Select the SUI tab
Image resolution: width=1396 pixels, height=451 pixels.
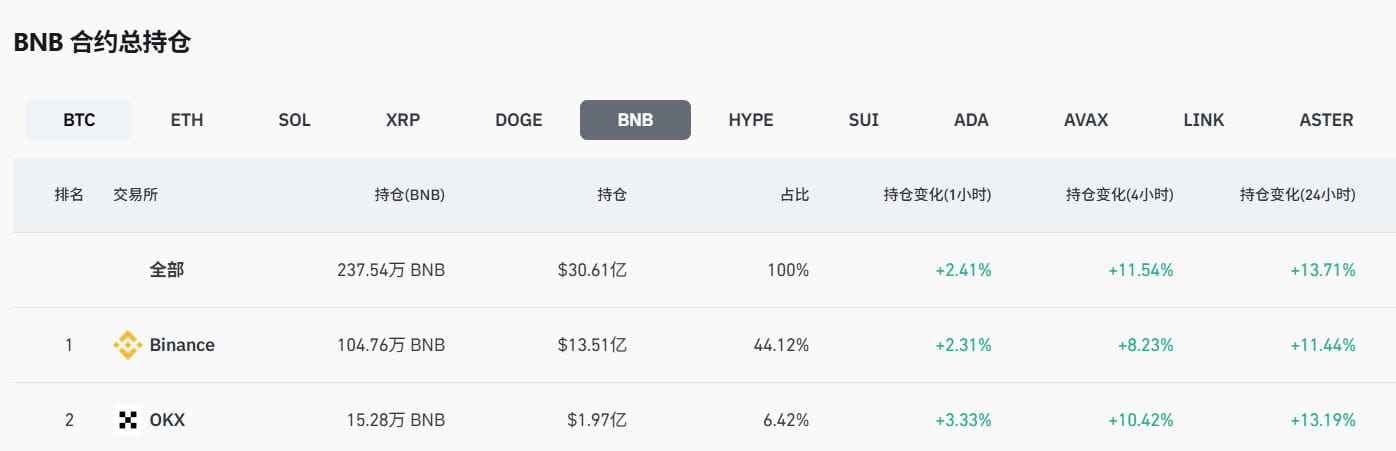point(863,120)
